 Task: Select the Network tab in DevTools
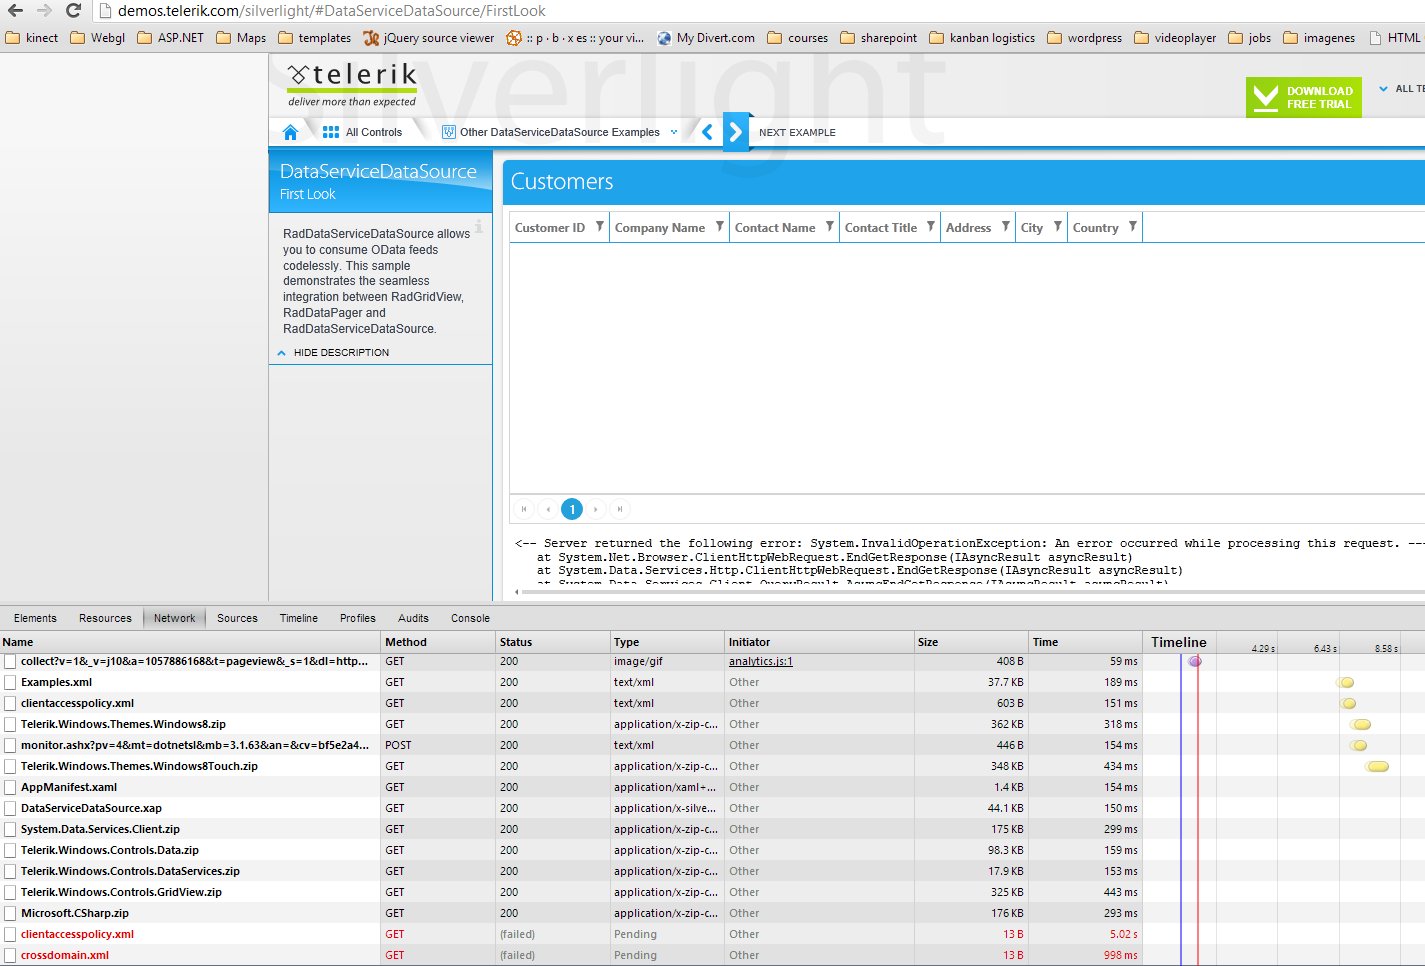(174, 618)
